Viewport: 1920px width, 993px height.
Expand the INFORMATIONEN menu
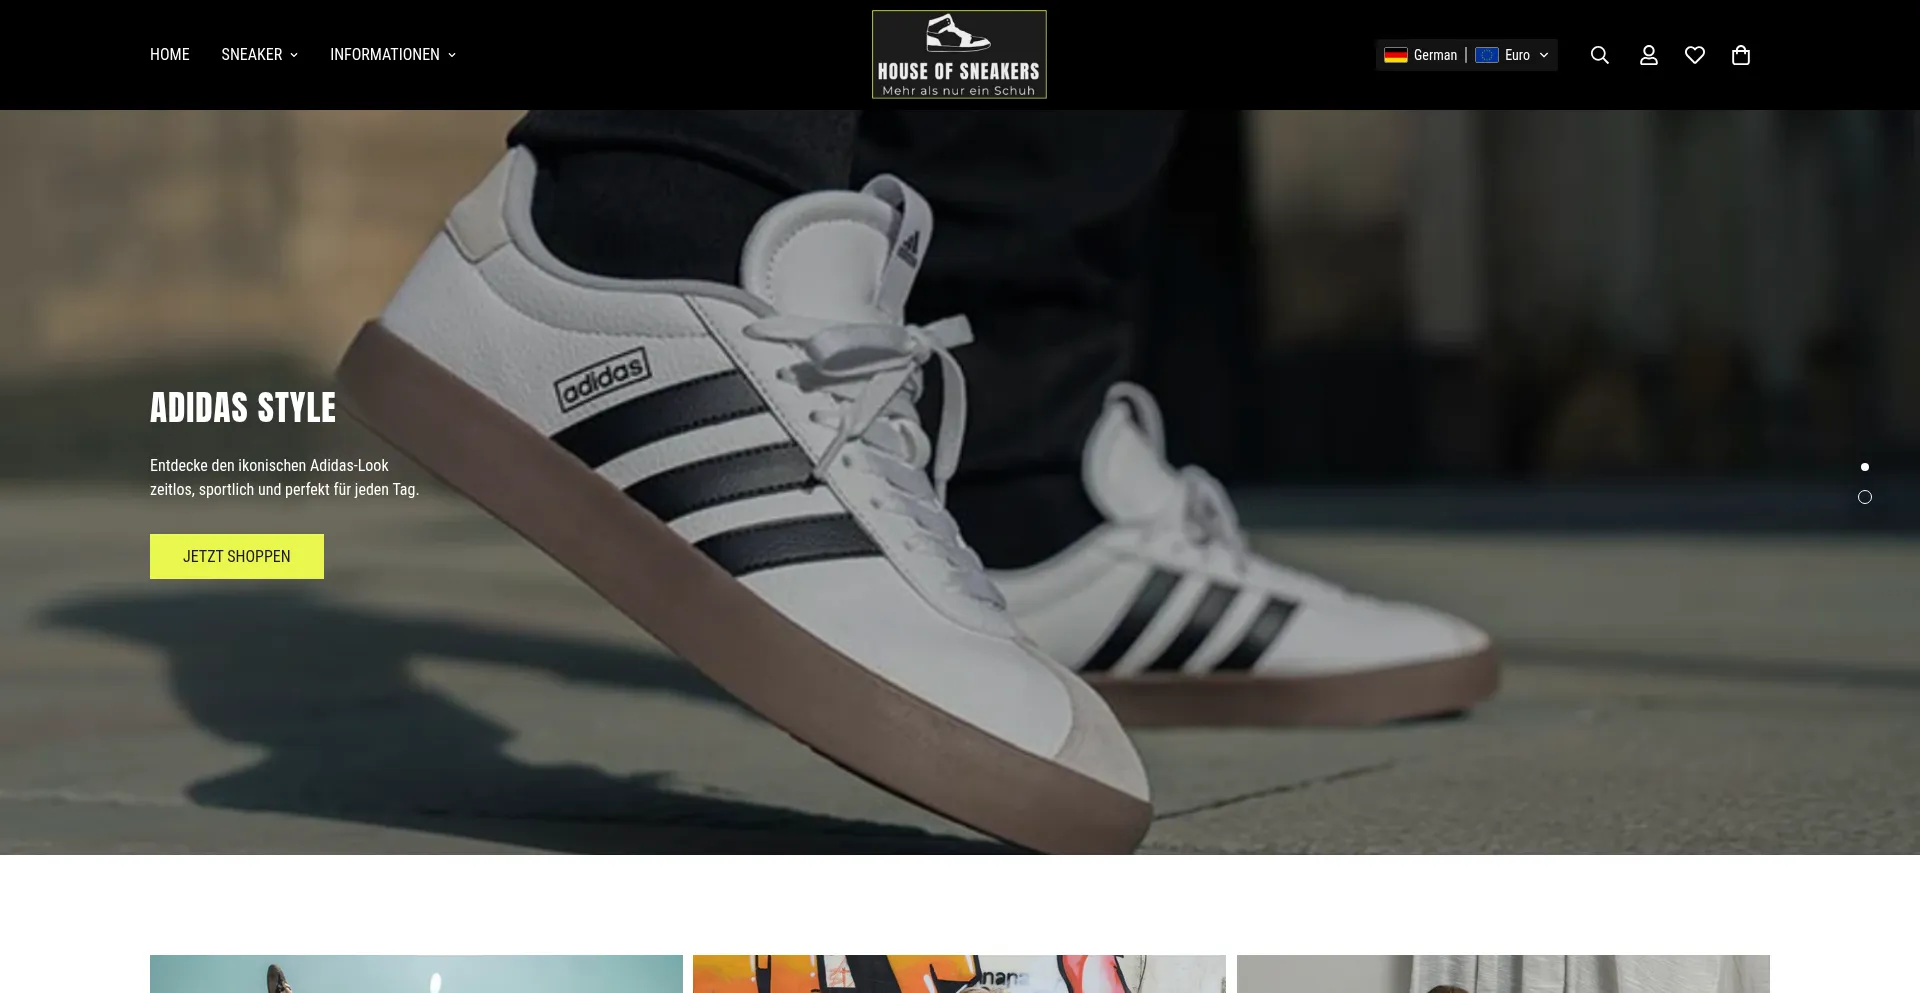click(393, 55)
